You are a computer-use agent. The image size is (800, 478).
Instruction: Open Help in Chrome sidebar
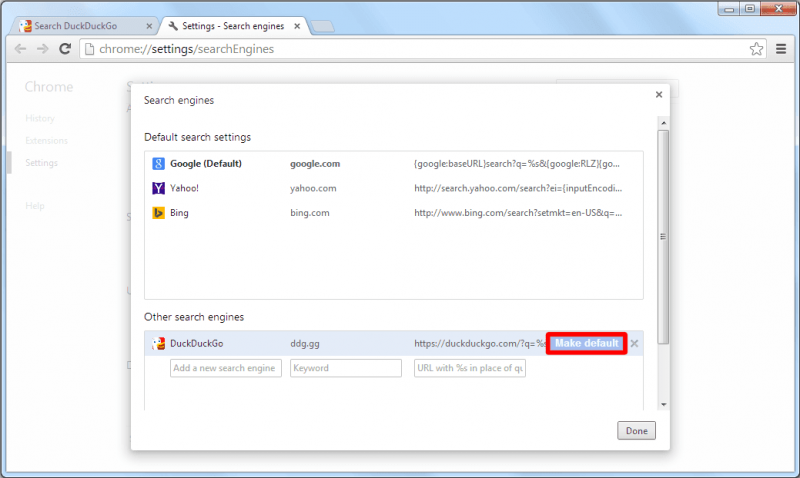coord(35,206)
